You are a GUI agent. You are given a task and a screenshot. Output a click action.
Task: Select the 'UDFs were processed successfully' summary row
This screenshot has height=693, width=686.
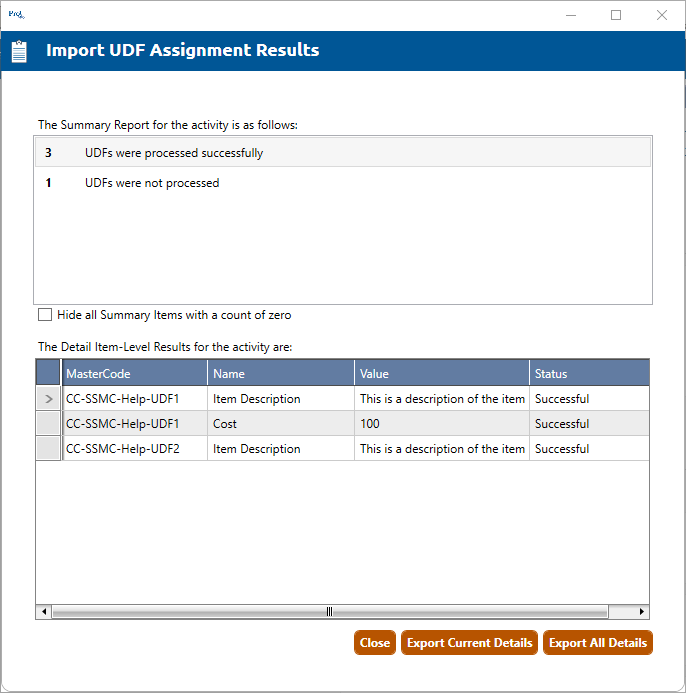click(343, 154)
